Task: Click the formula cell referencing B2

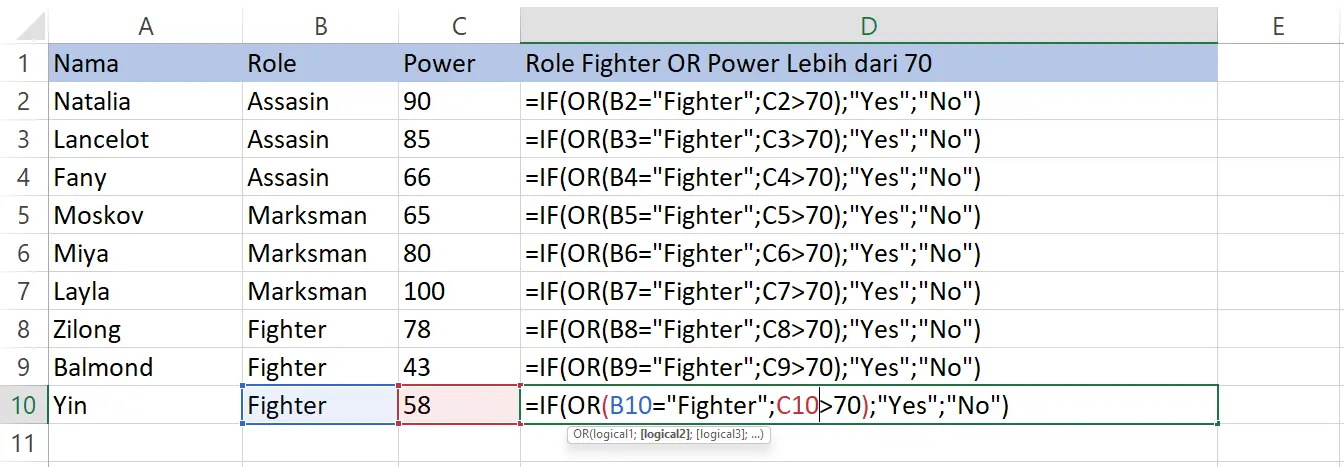Action: pyautogui.click(x=869, y=101)
